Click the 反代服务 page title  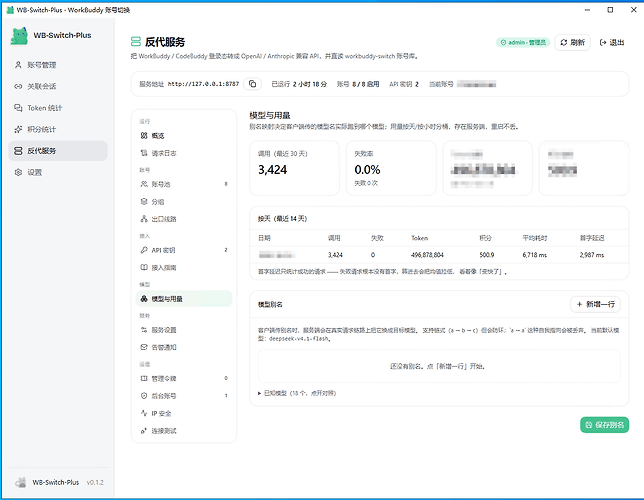pos(165,42)
